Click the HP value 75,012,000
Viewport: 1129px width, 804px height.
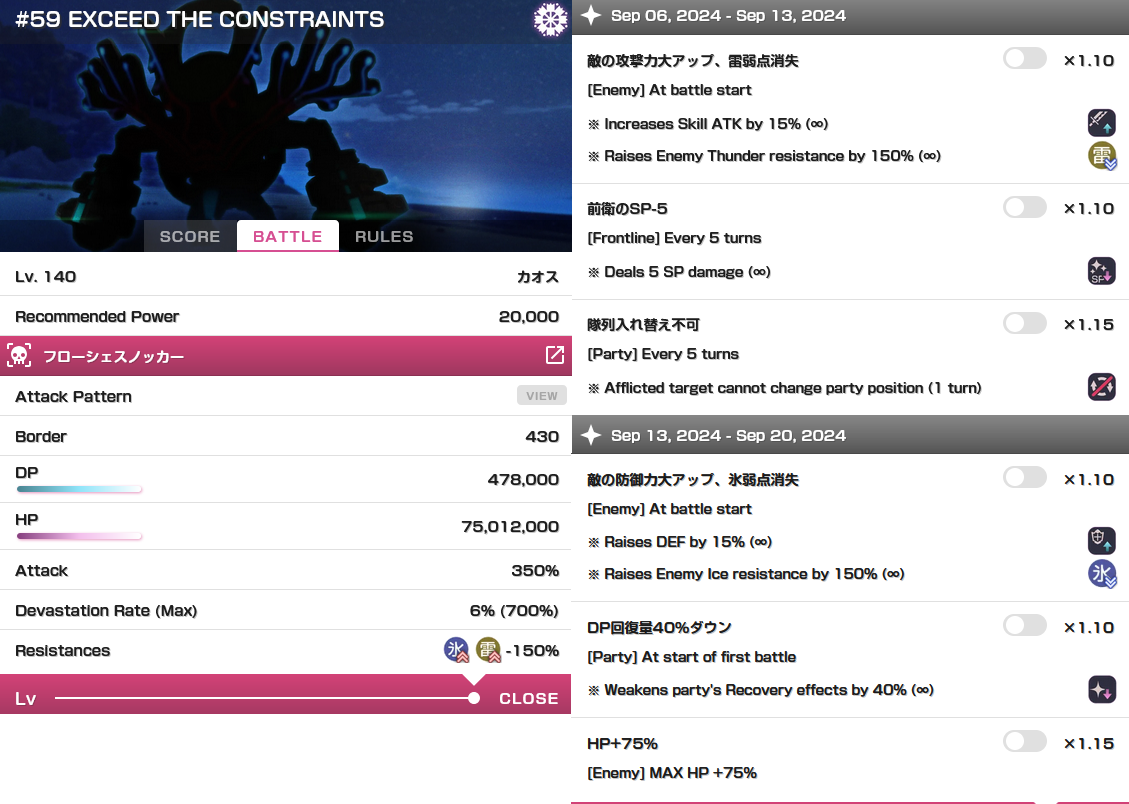tap(510, 526)
